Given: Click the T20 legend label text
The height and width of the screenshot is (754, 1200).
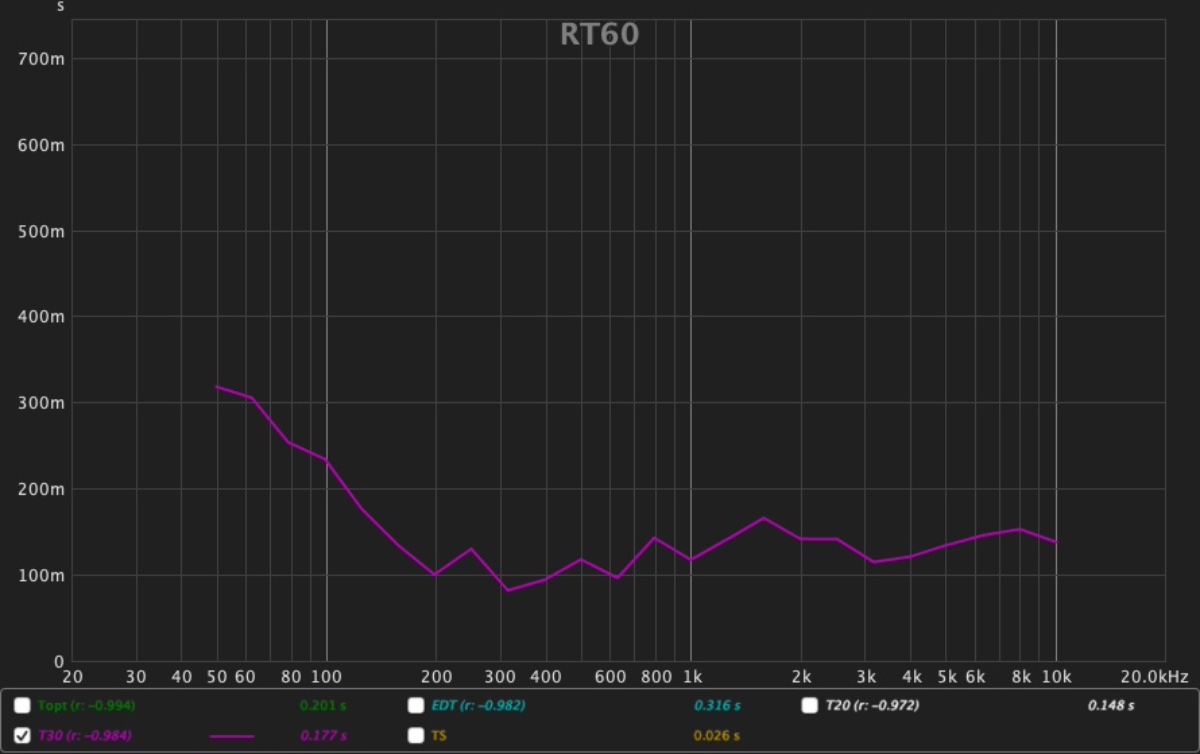Looking at the screenshot, I should (872, 705).
